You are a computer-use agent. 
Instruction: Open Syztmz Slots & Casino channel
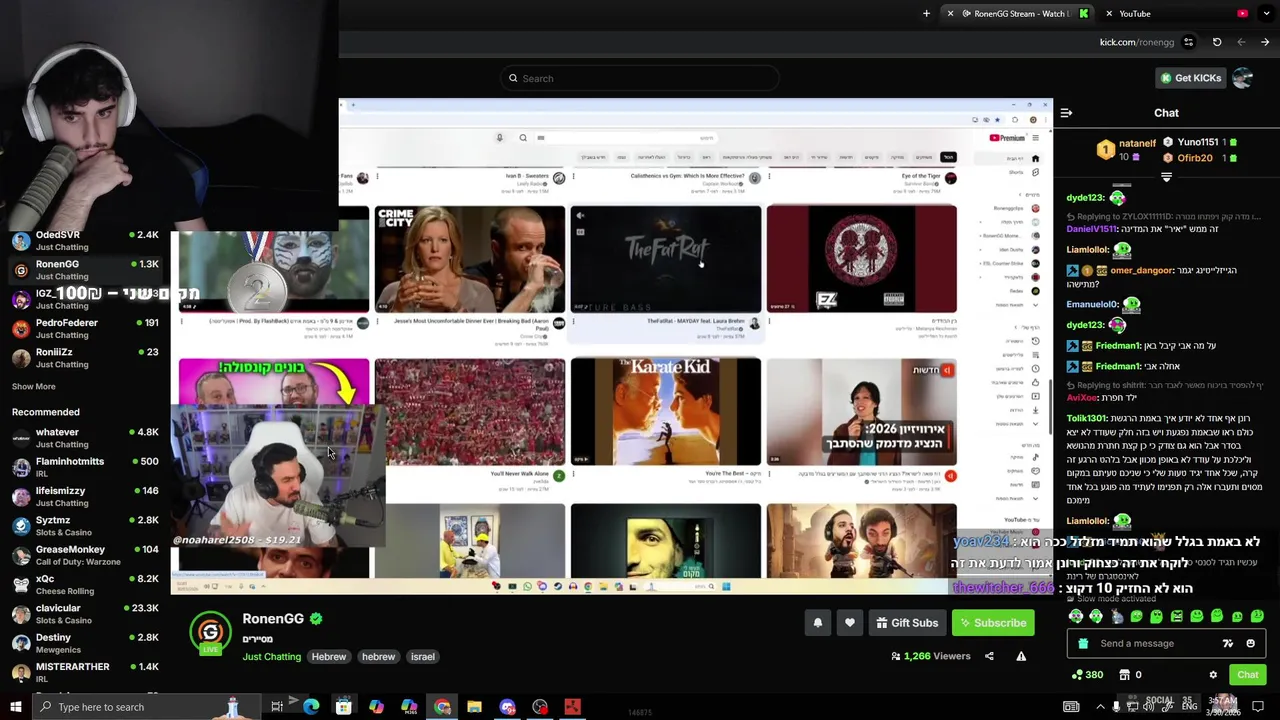click(x=85, y=525)
